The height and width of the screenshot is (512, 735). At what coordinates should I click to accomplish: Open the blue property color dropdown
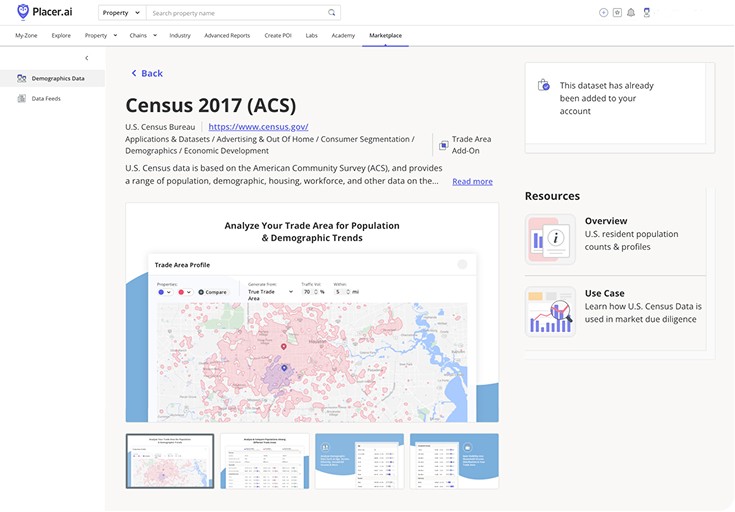[x=165, y=292]
